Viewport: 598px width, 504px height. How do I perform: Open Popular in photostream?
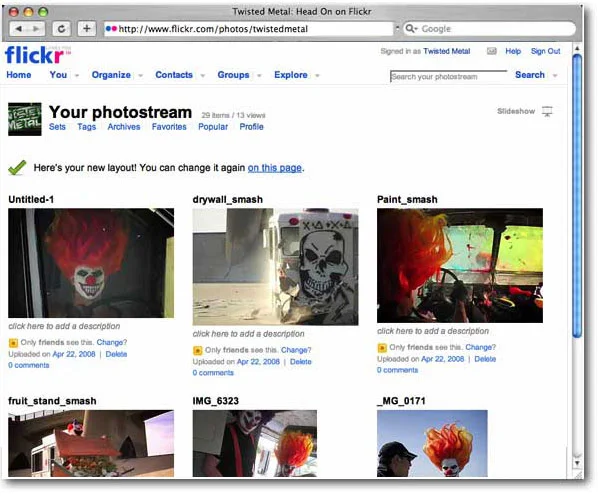[x=213, y=127]
